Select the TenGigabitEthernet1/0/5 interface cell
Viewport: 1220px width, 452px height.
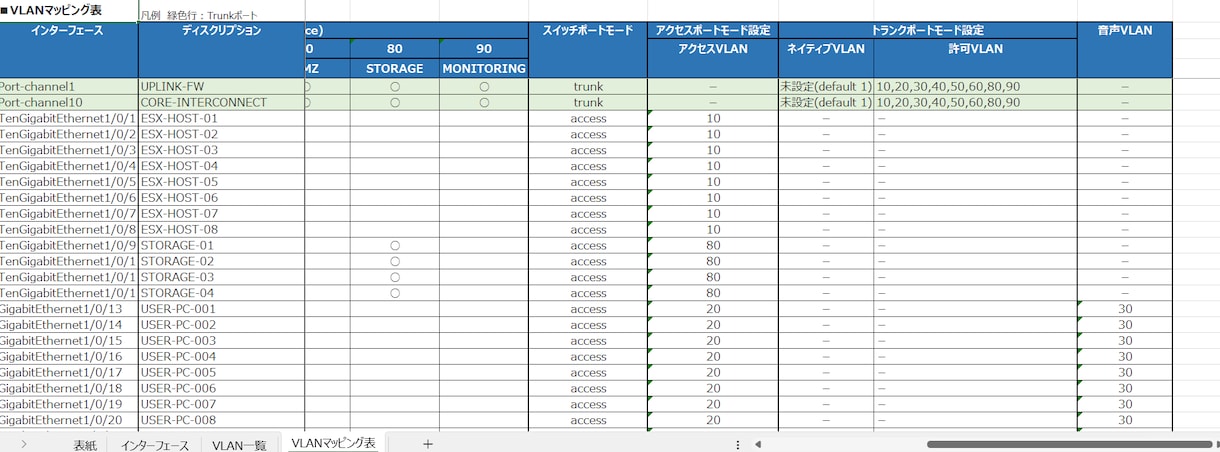[69, 182]
